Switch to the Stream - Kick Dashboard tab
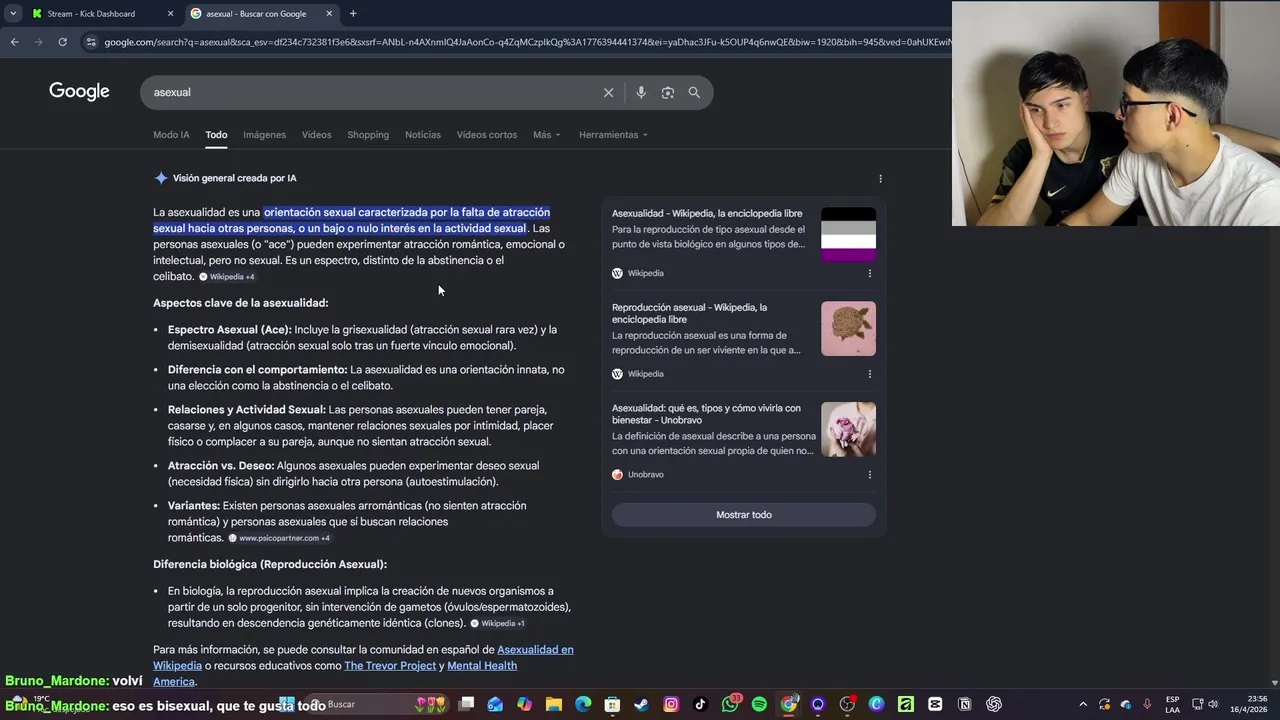Image resolution: width=1280 pixels, height=720 pixels. (91, 14)
